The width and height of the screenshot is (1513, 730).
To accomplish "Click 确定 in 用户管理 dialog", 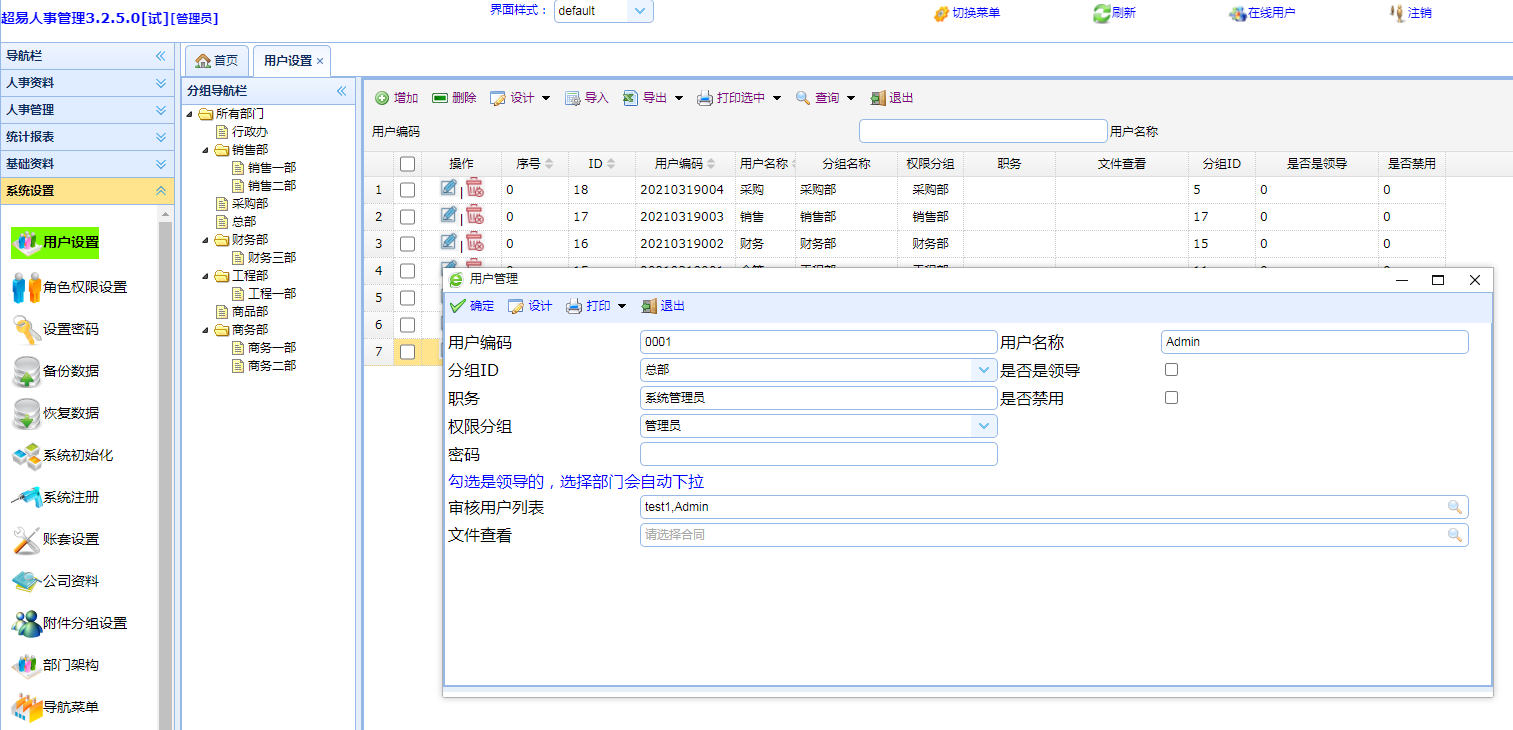I will point(472,306).
